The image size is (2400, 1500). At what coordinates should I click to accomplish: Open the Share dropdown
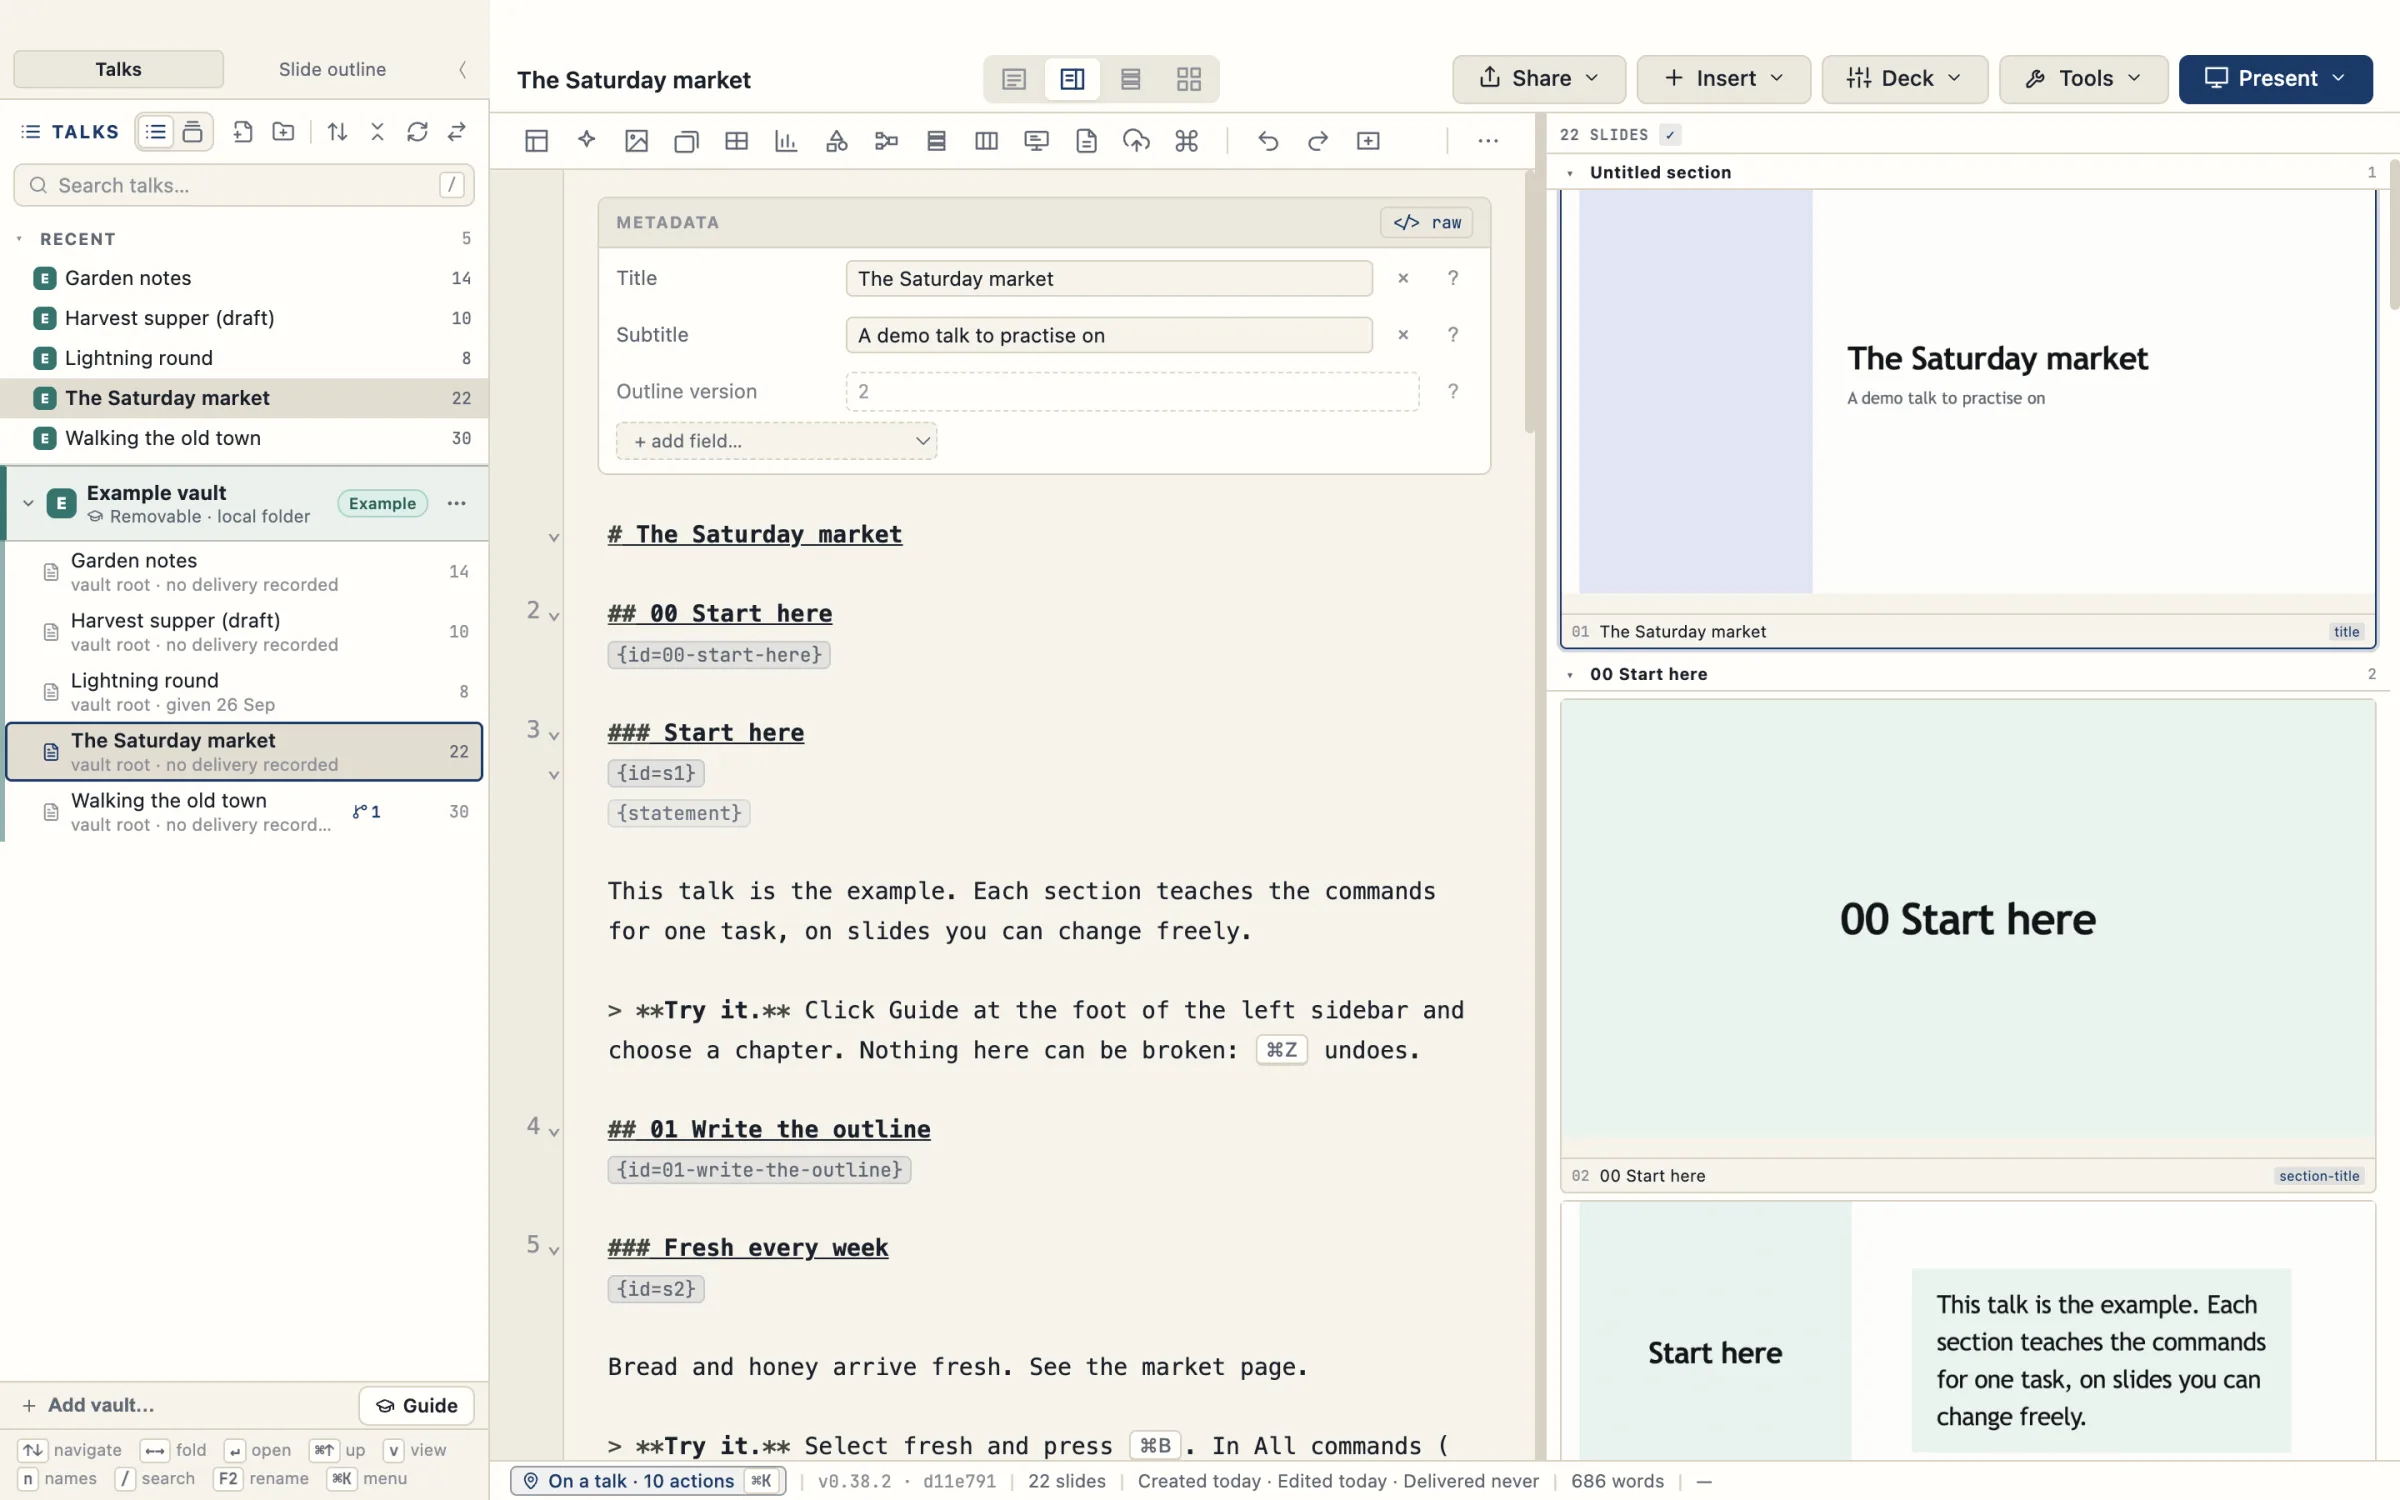1539,79
